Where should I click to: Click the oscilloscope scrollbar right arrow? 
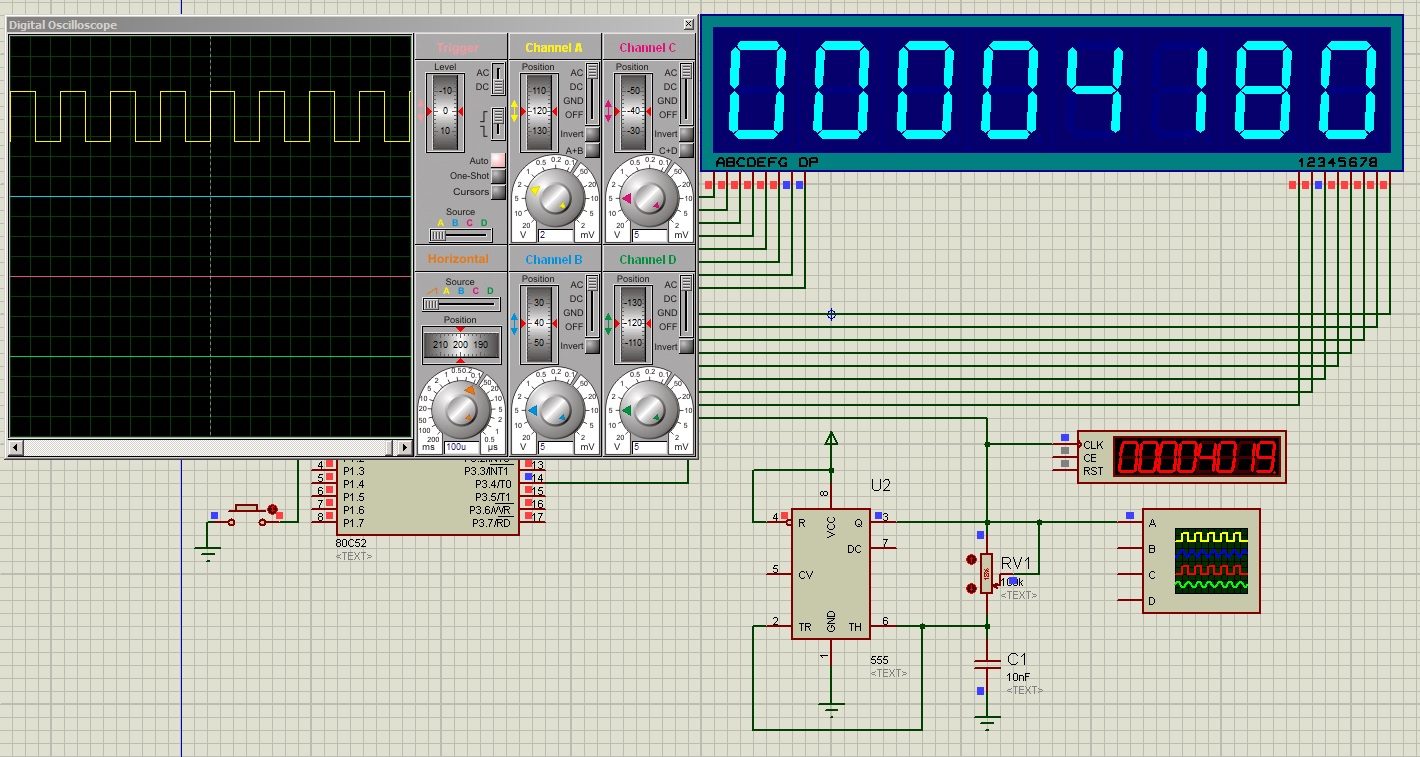pyautogui.click(x=404, y=447)
